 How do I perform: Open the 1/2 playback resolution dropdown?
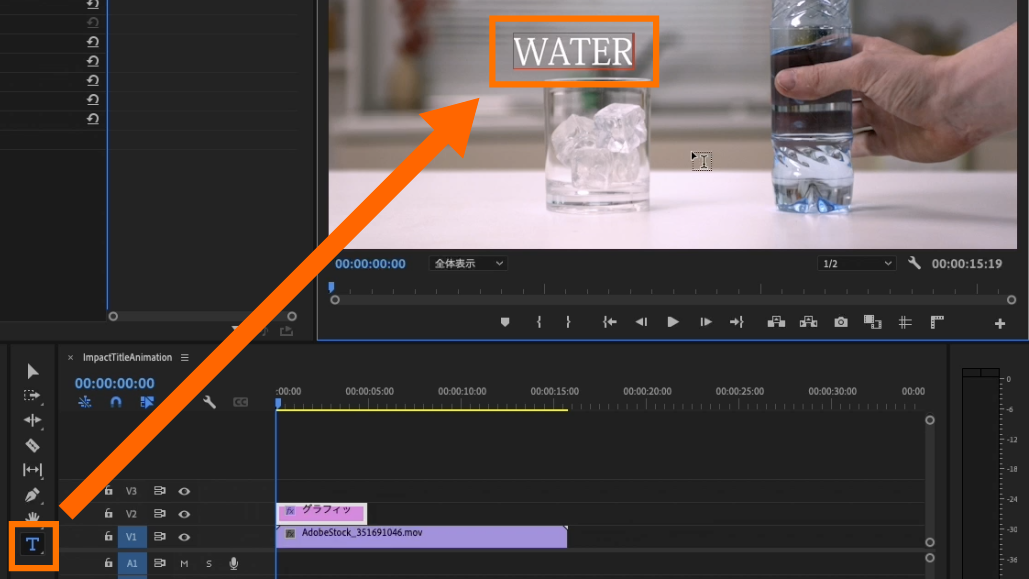[856, 263]
